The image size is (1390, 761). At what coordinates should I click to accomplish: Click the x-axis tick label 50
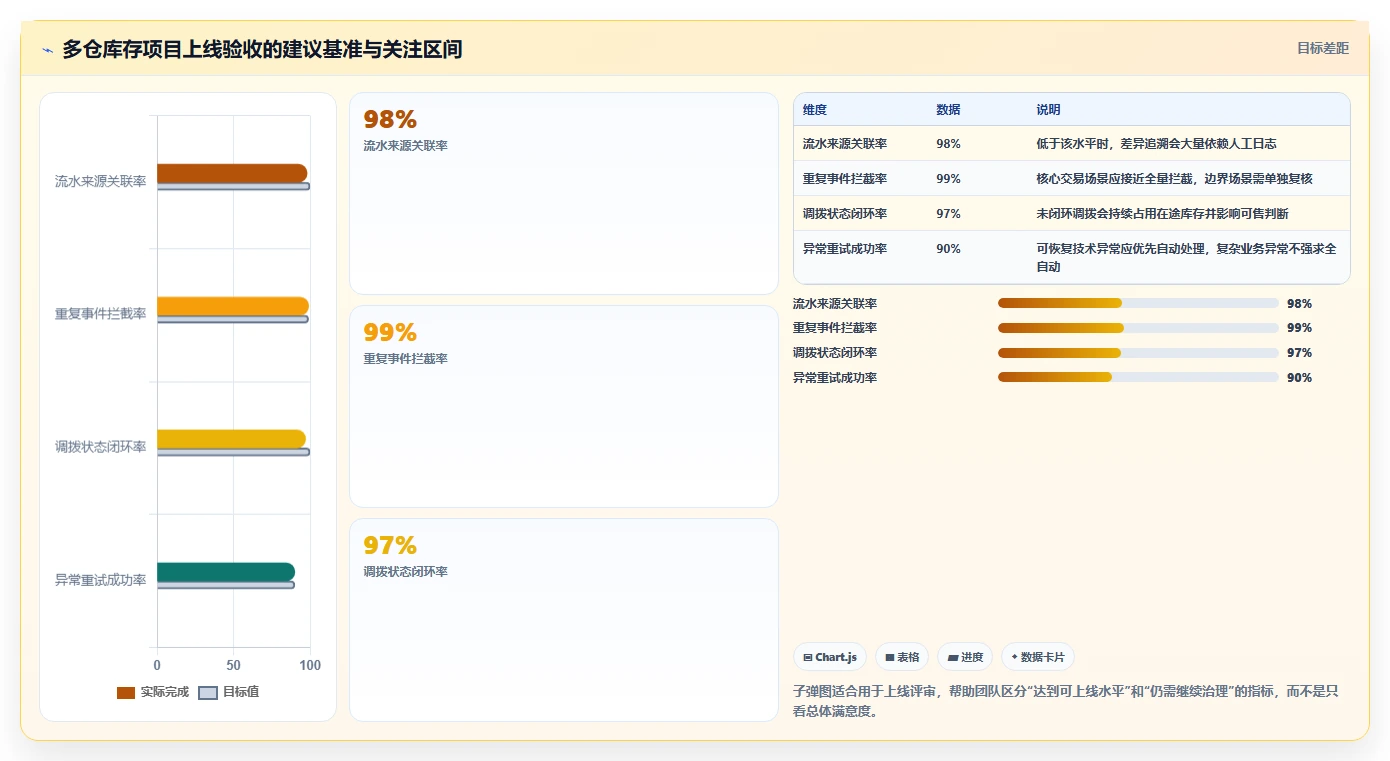click(234, 665)
